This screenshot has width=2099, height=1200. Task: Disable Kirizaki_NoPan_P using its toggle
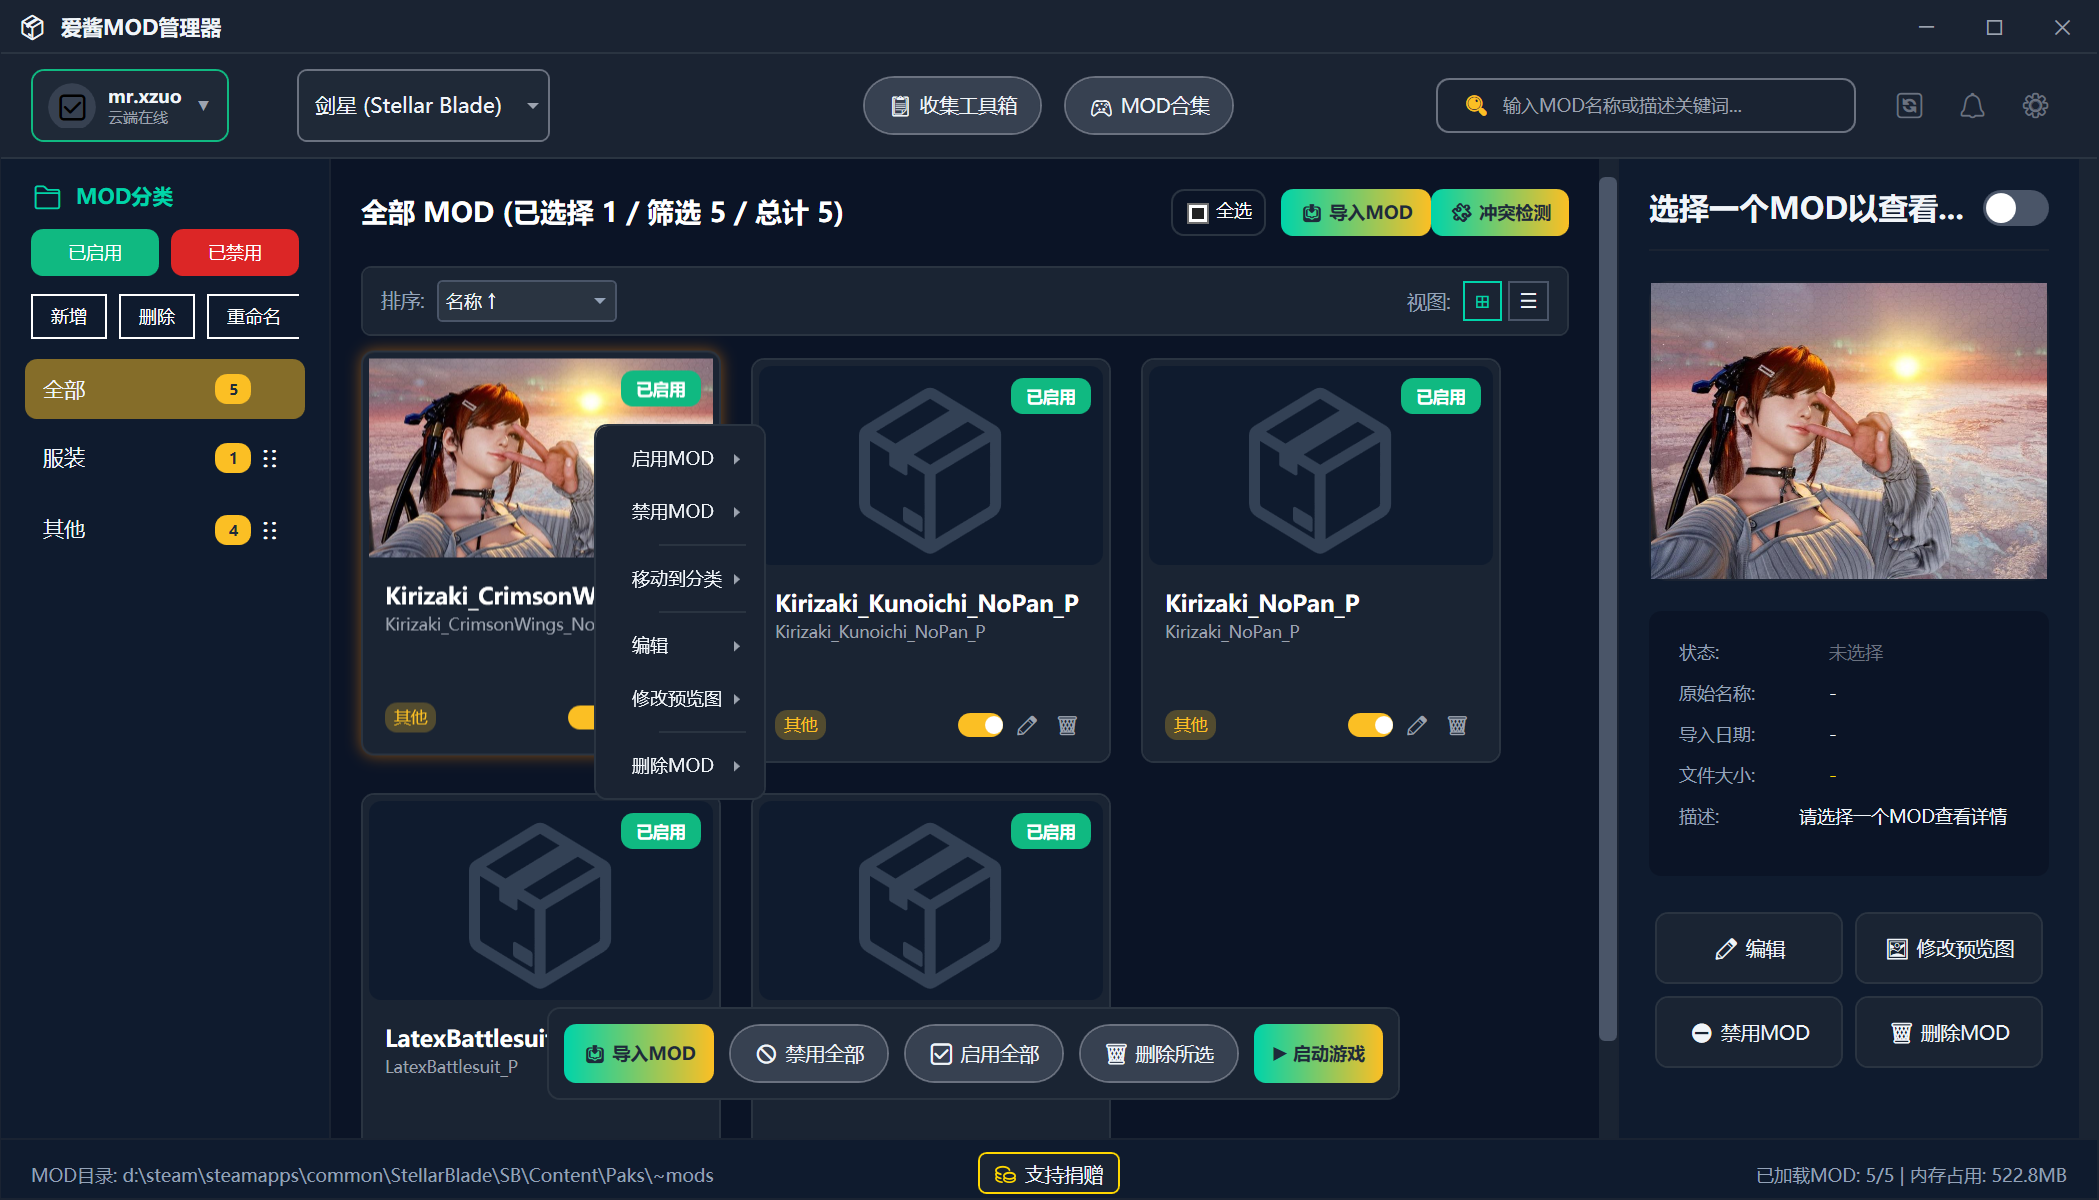point(1370,725)
